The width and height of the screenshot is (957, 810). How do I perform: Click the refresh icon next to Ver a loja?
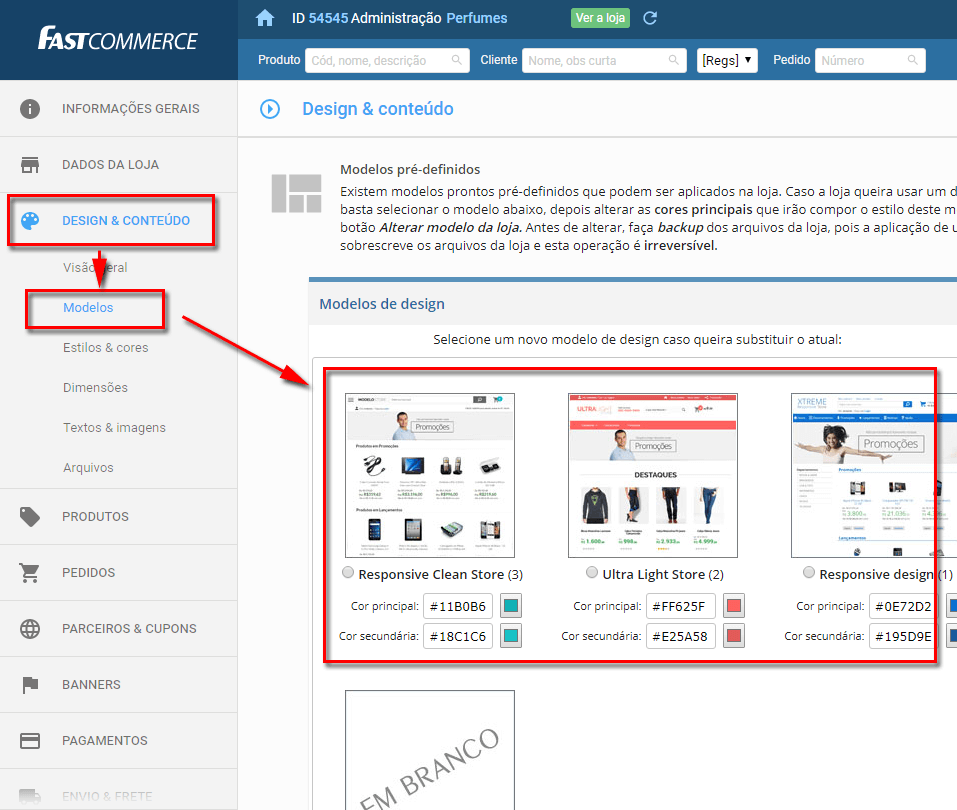[651, 18]
